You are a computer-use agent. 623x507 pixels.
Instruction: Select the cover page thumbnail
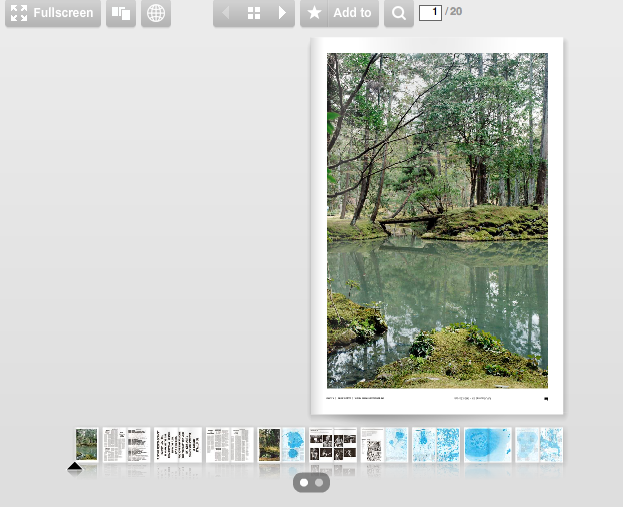[87, 444]
